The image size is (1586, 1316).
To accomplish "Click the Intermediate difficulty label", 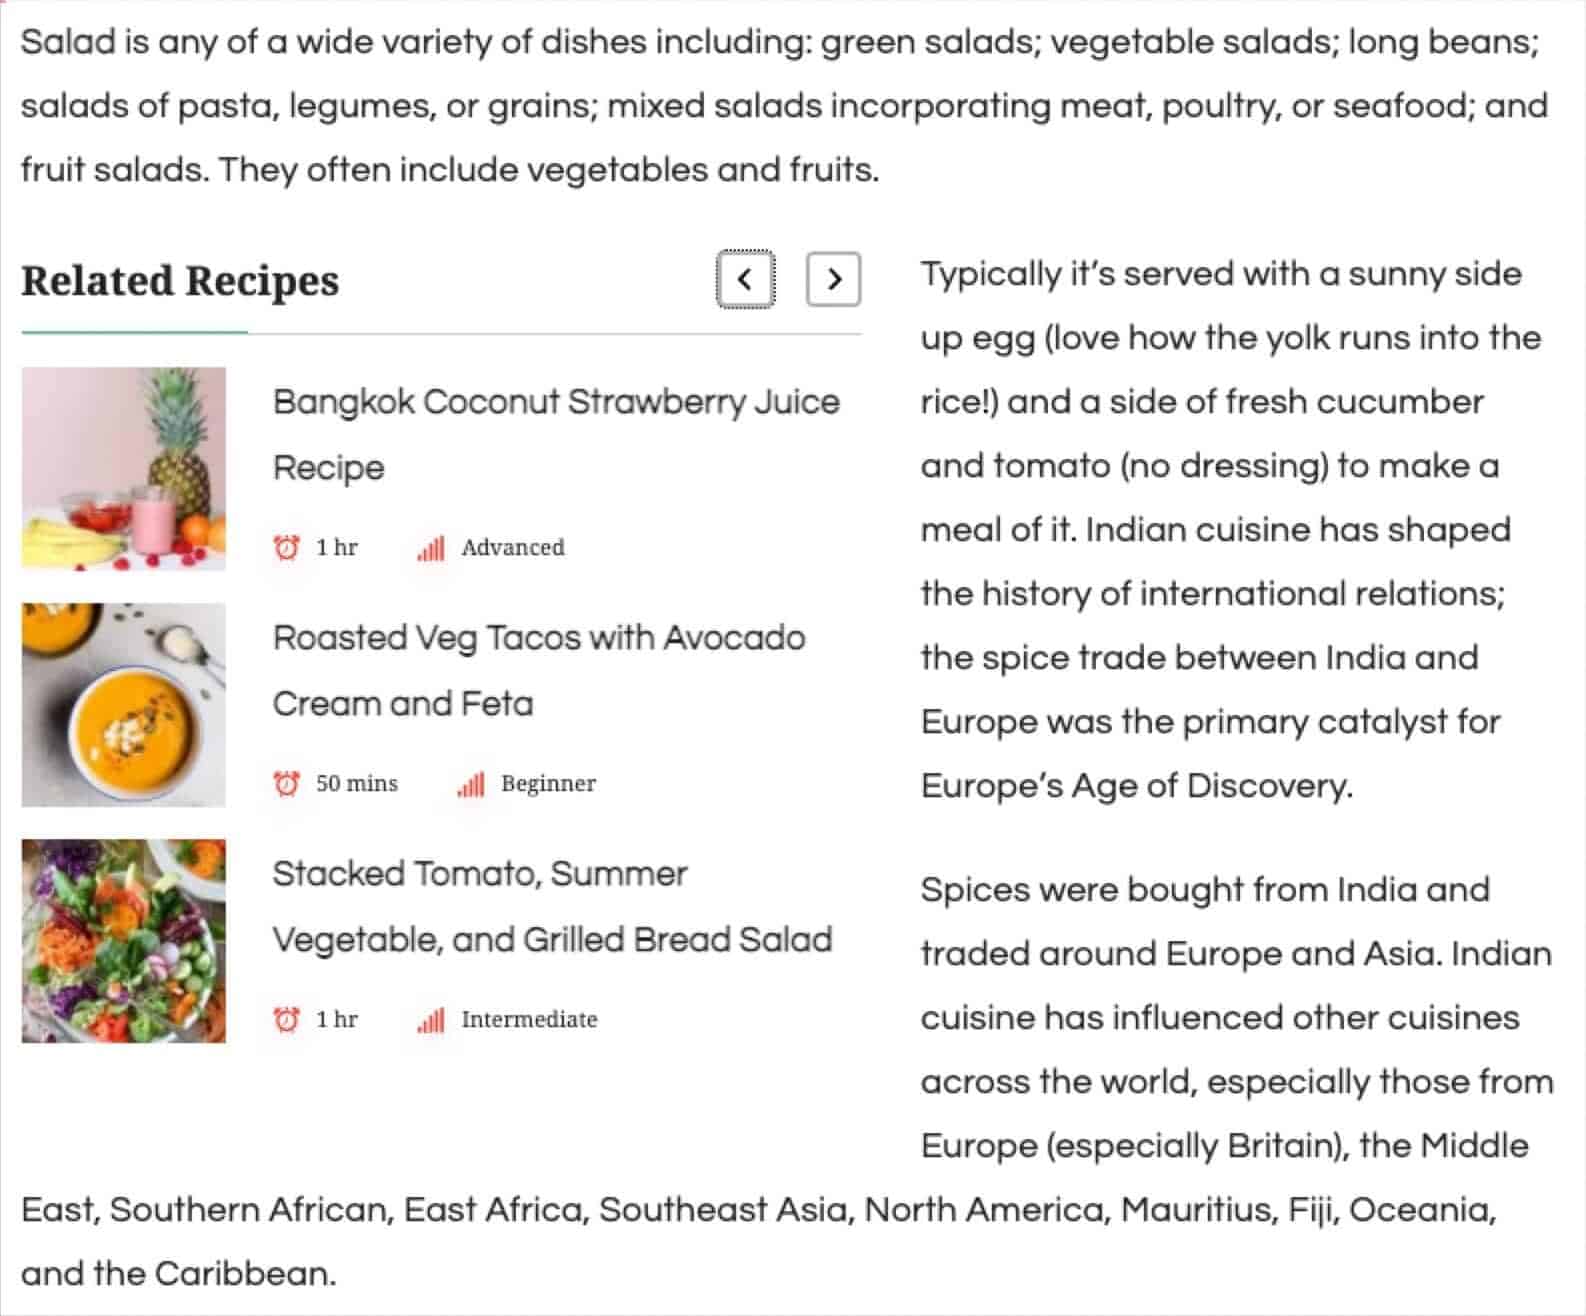I will pyautogui.click(x=530, y=1020).
